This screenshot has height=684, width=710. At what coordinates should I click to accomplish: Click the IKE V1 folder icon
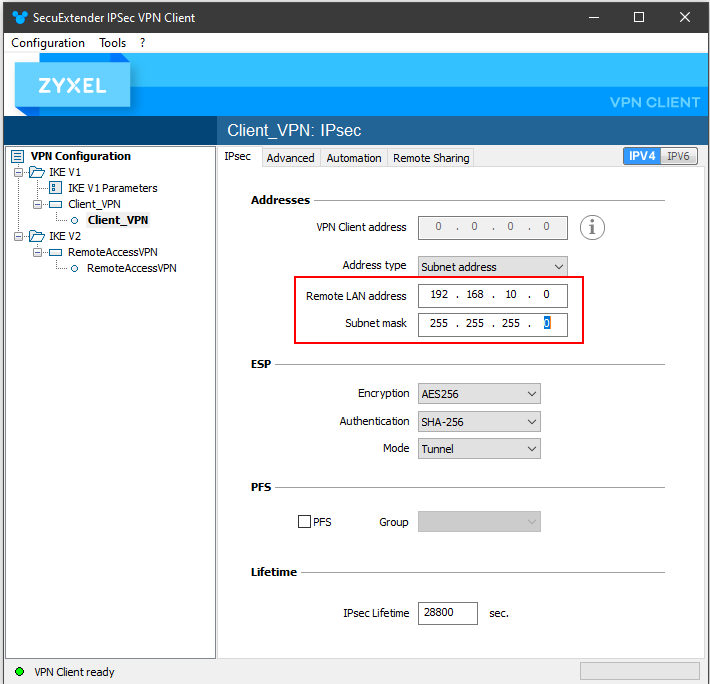[x=37, y=172]
